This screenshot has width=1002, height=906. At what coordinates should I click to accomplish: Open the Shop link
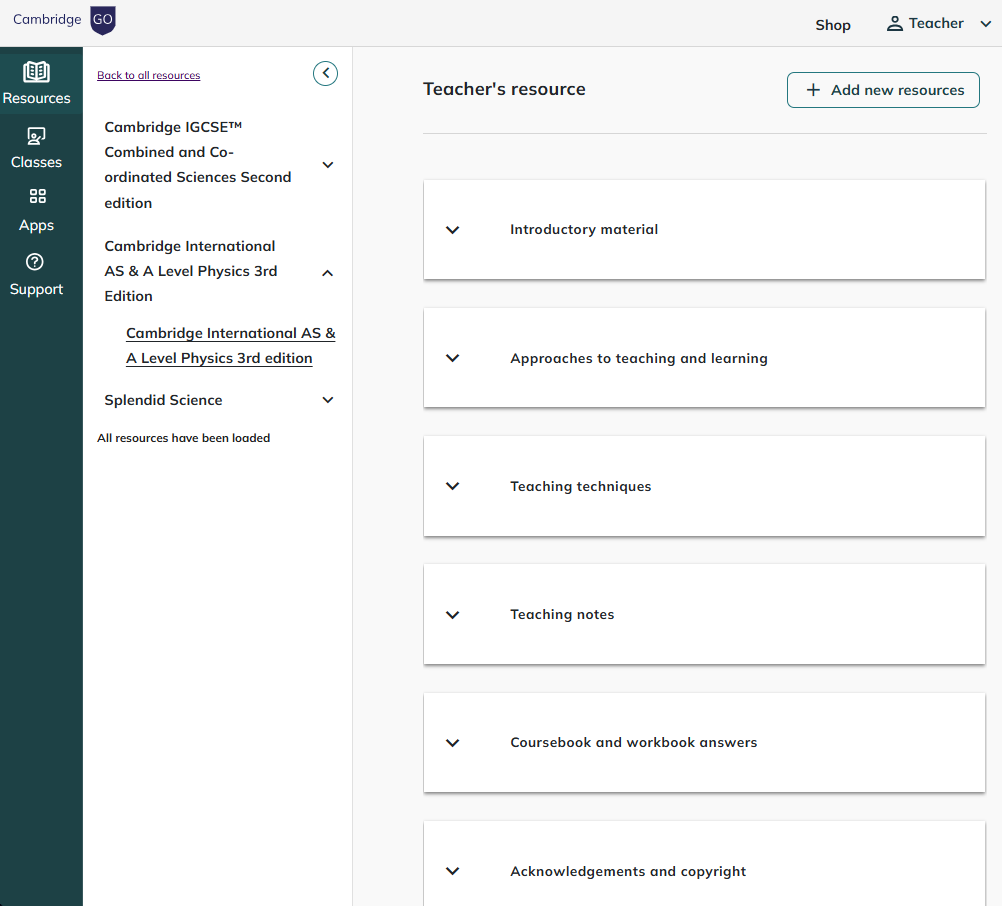tap(833, 25)
